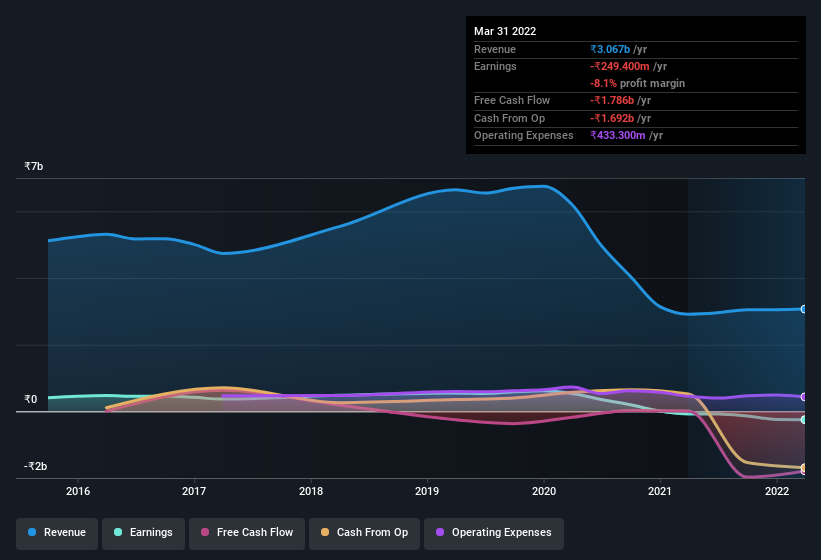Click the -₹1.692b cash from op value
Viewport: 821px width, 560px height.
click(x=612, y=118)
